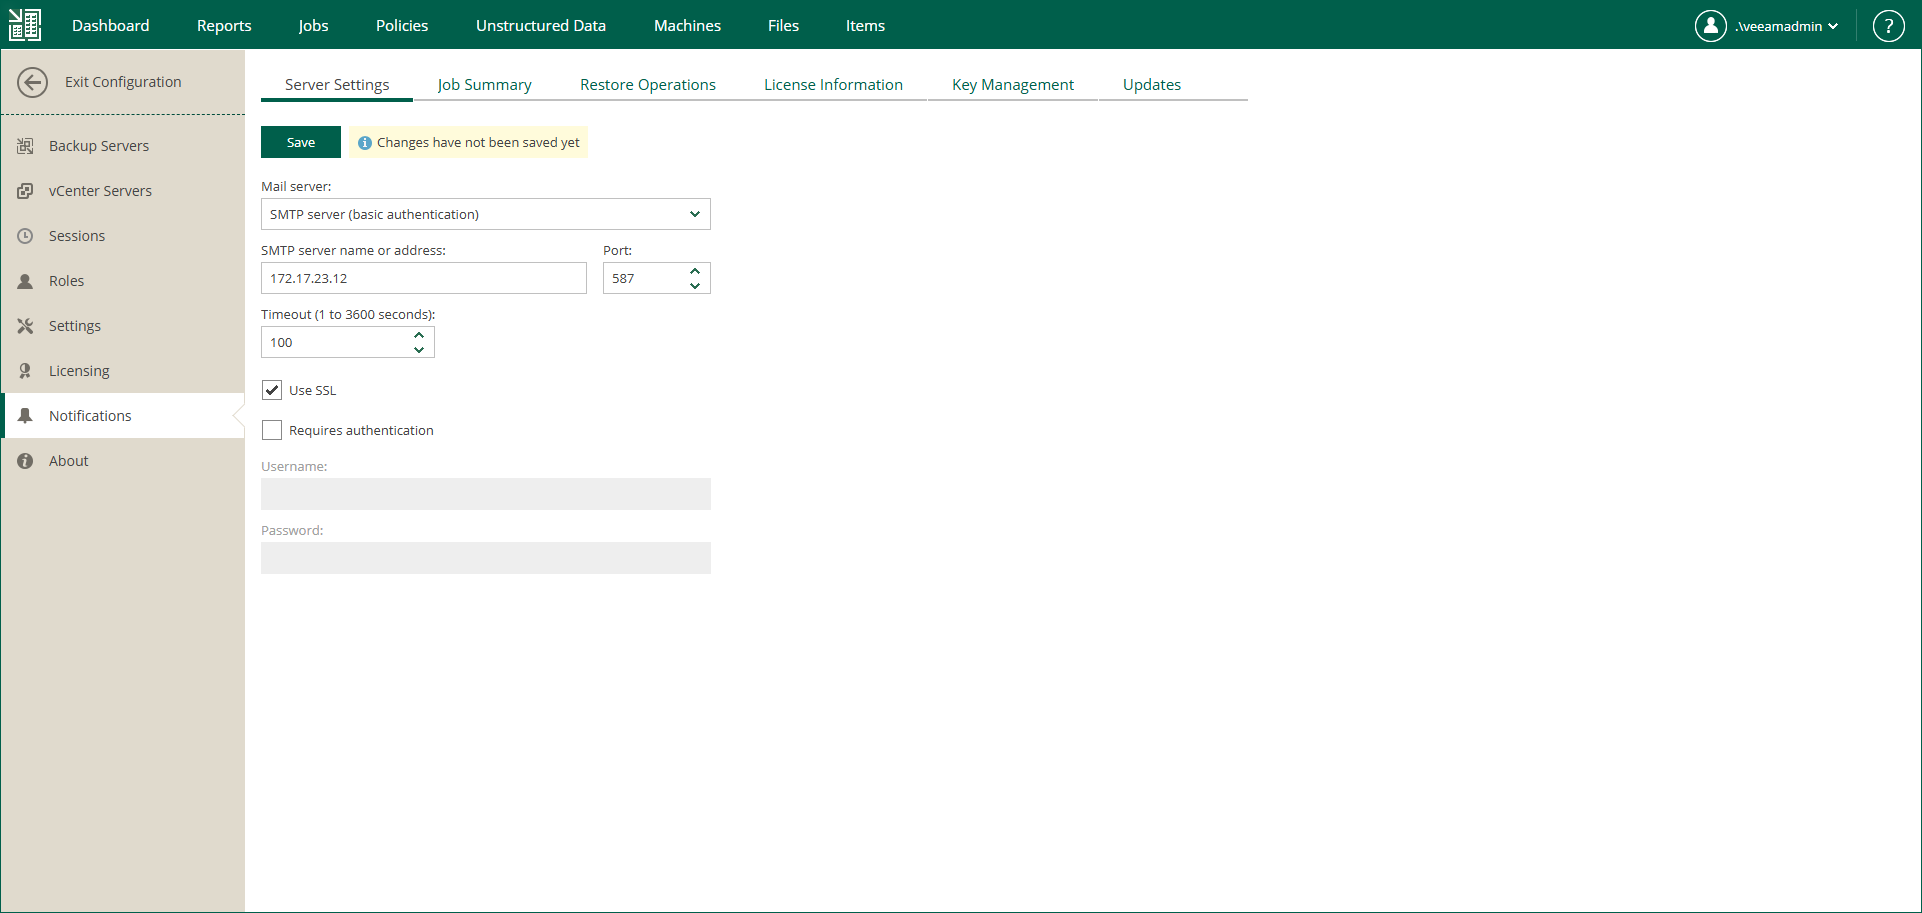Viewport: 1922px width, 913px height.
Task: Enable the Requires authentication checkbox
Action: coord(272,430)
